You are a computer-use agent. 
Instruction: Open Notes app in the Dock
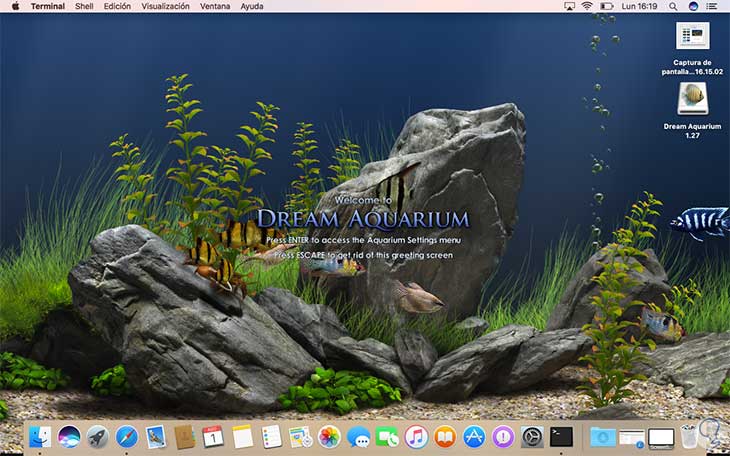(x=243, y=437)
